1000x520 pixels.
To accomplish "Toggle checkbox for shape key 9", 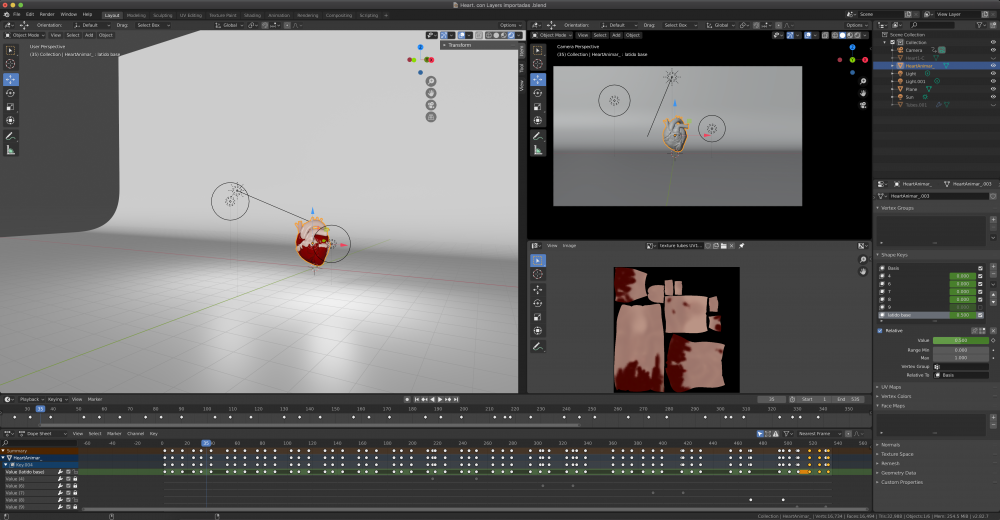I will (980, 307).
